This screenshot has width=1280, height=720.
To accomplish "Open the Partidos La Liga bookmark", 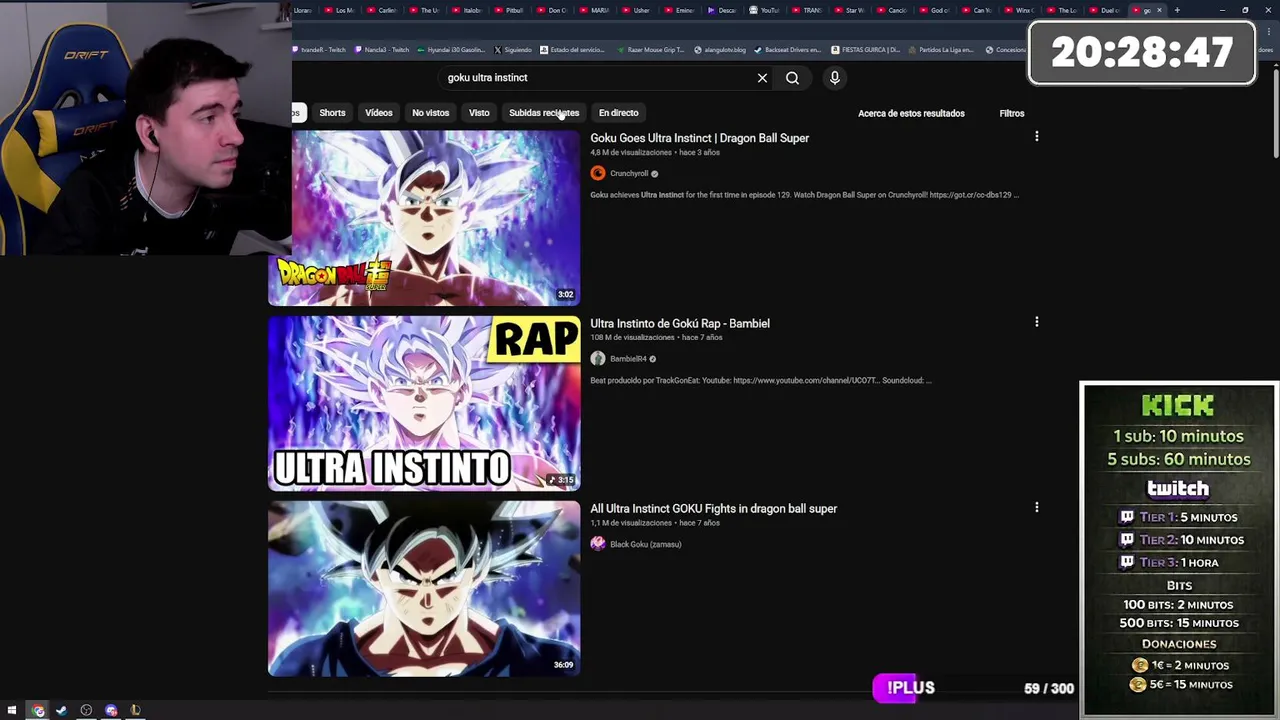I will click(x=940, y=49).
